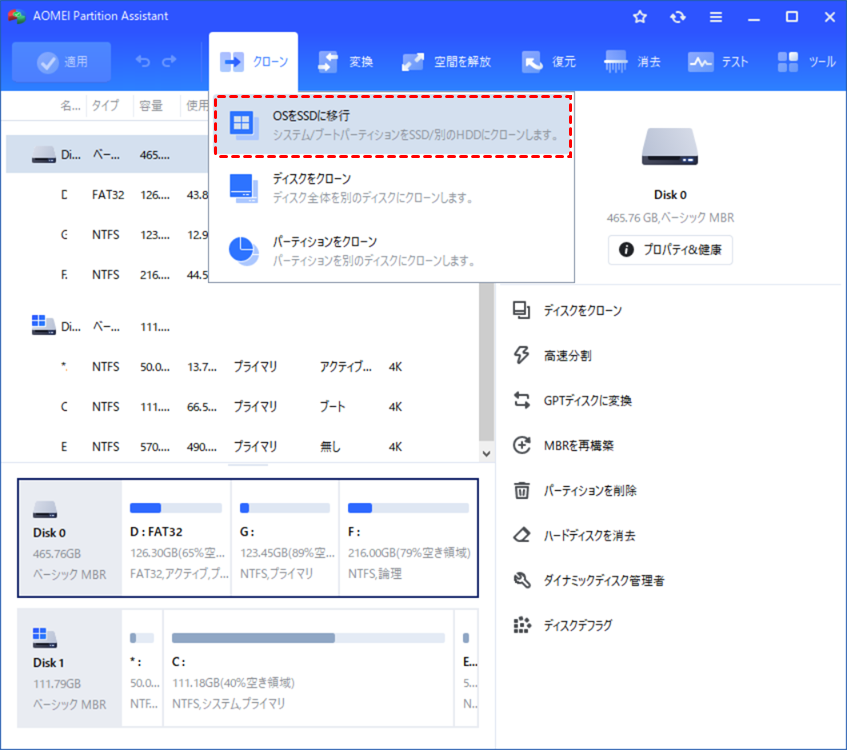Select the FAT32 partition row in the list

pyautogui.click(x=107, y=195)
